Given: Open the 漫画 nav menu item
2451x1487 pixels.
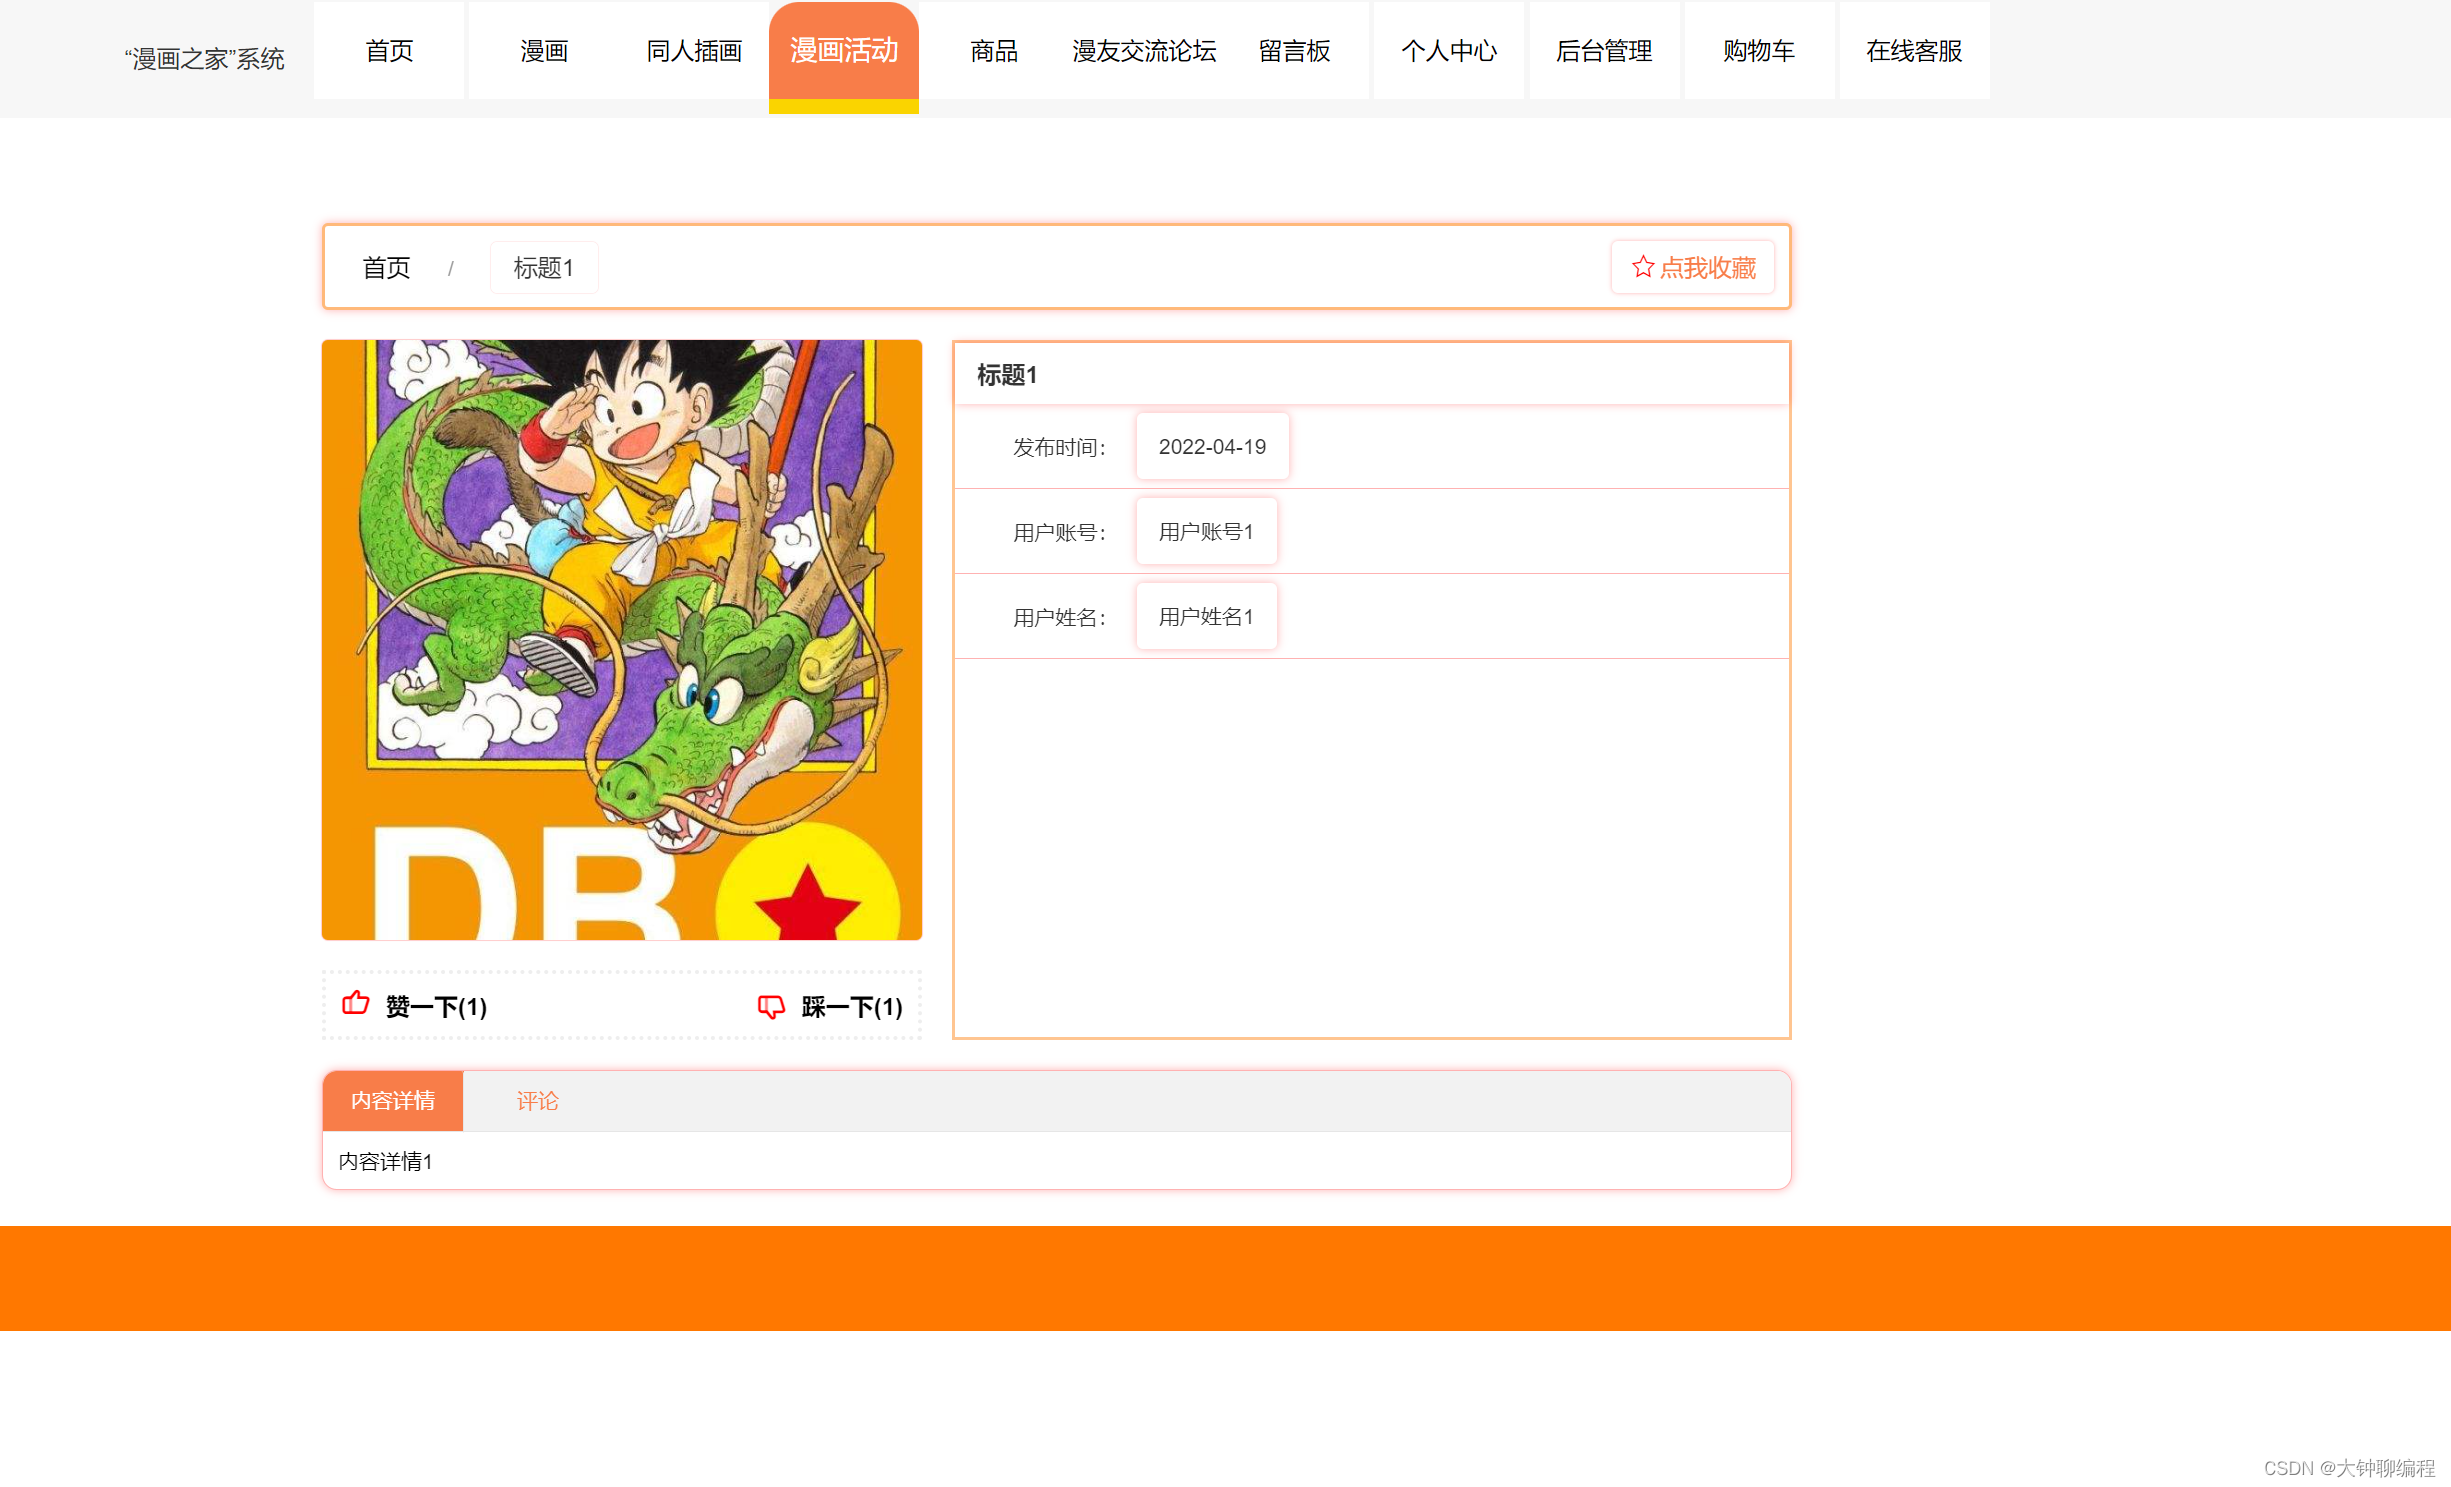Looking at the screenshot, I should pyautogui.click(x=544, y=51).
